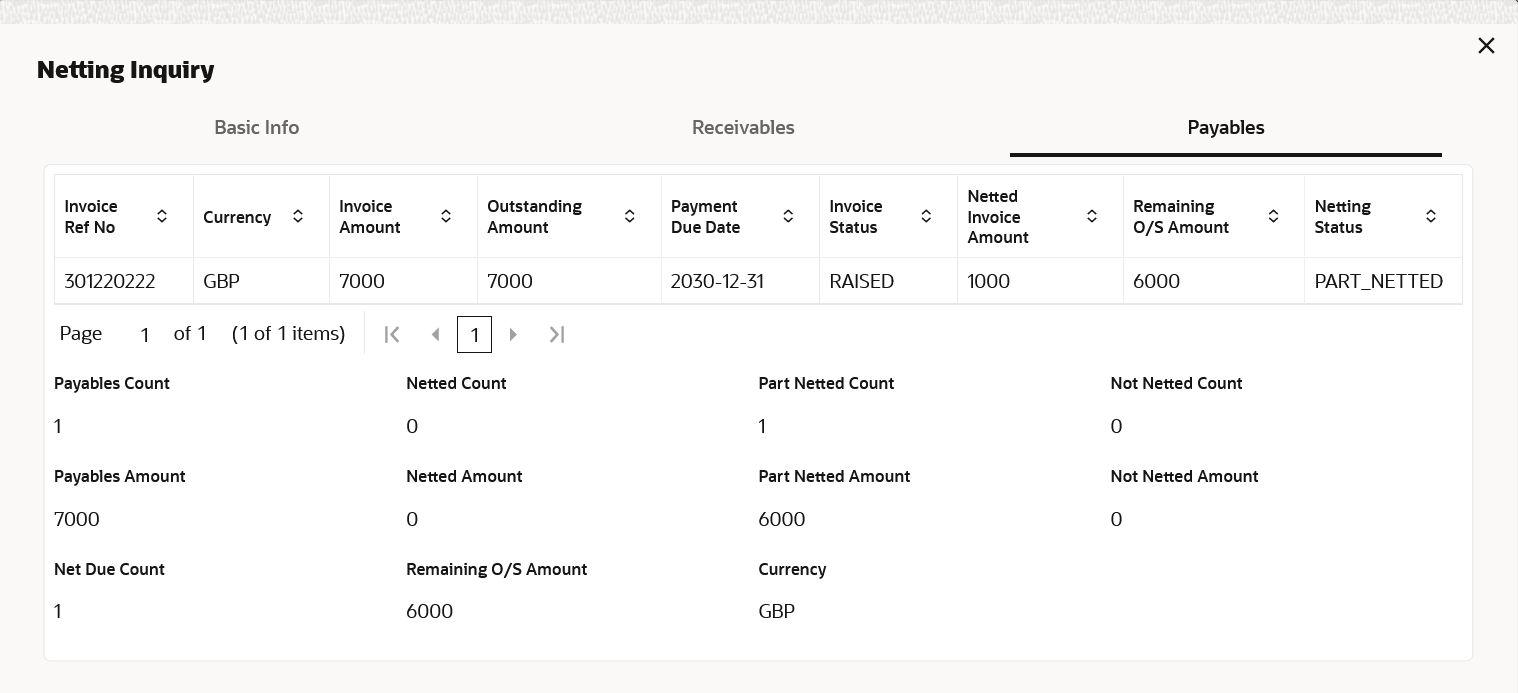1518x693 pixels.
Task: Sort by Invoice Amount column
Action: click(x=446, y=216)
